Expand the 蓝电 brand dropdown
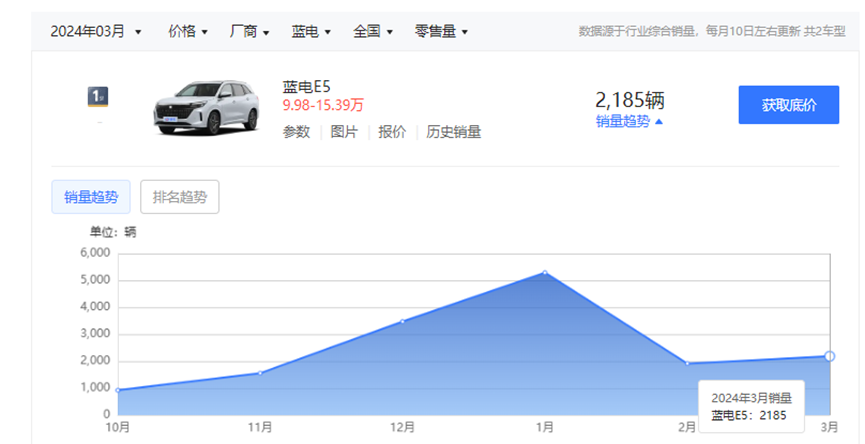This screenshot has height=444, width=865. point(311,31)
